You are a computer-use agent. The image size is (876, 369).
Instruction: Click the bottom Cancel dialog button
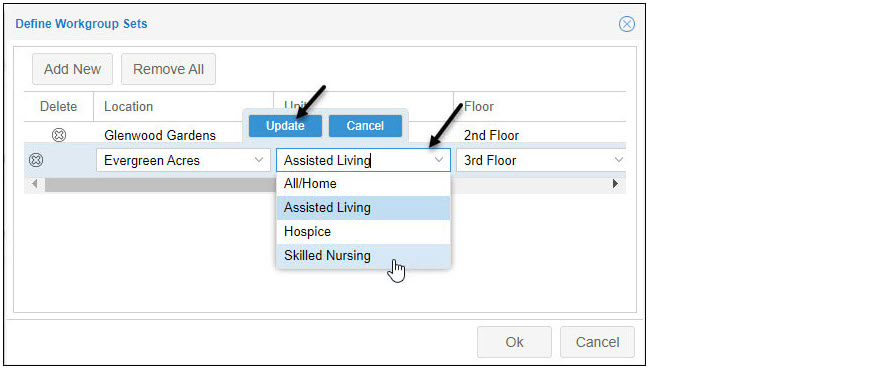(x=597, y=342)
